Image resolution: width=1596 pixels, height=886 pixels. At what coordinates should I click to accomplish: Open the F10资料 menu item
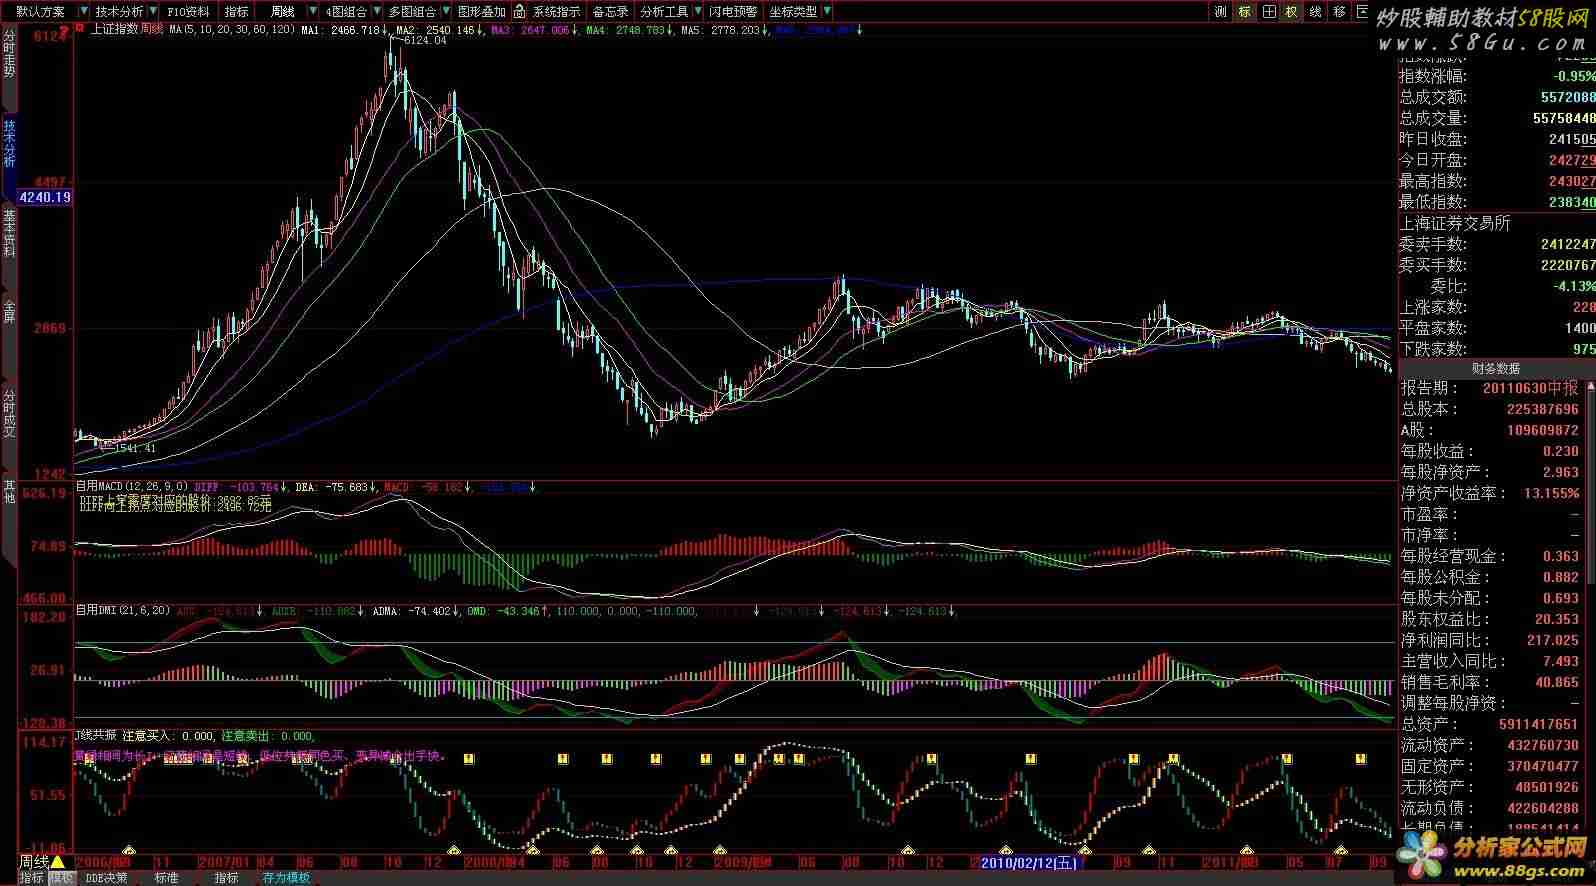point(188,12)
